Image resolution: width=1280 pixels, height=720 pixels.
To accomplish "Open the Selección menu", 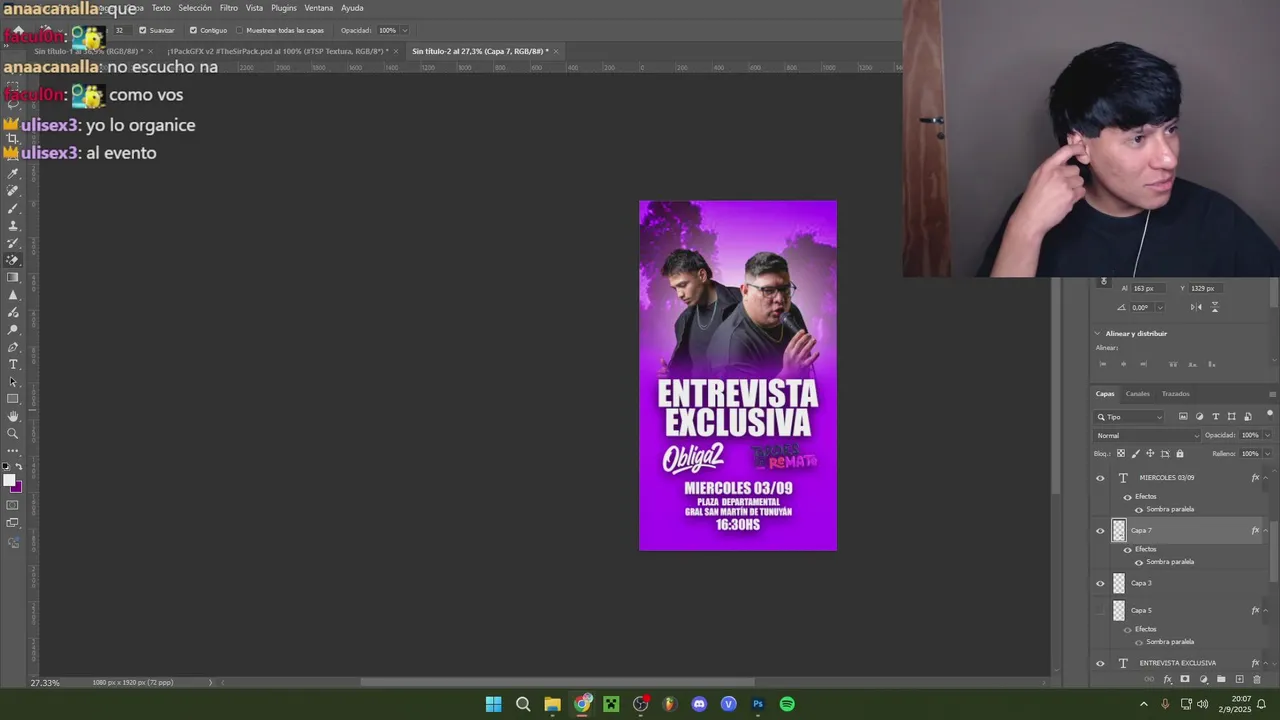I will (x=195, y=8).
